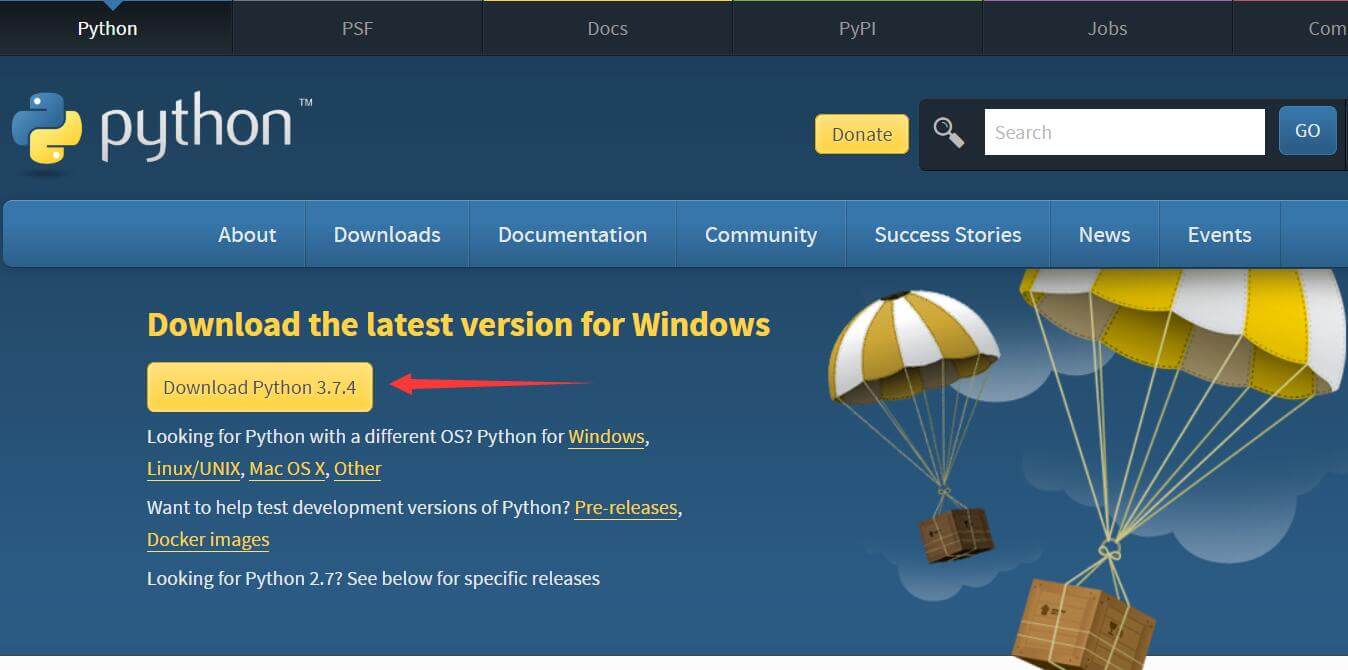The width and height of the screenshot is (1348, 670).
Task: Download Python 3.7.4 button
Action: tap(260, 388)
